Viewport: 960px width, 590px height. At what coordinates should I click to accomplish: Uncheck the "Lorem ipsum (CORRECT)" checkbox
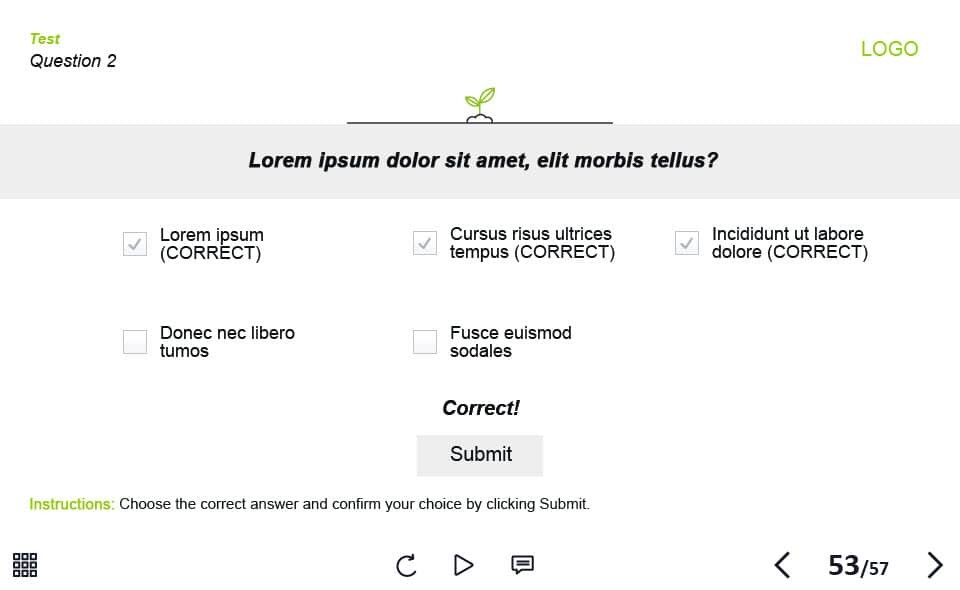[135, 244]
